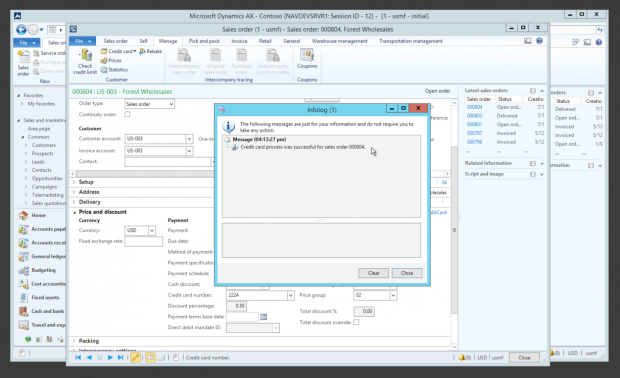Click the Contact input field
620x378 pixels.
pyautogui.click(x=168, y=162)
